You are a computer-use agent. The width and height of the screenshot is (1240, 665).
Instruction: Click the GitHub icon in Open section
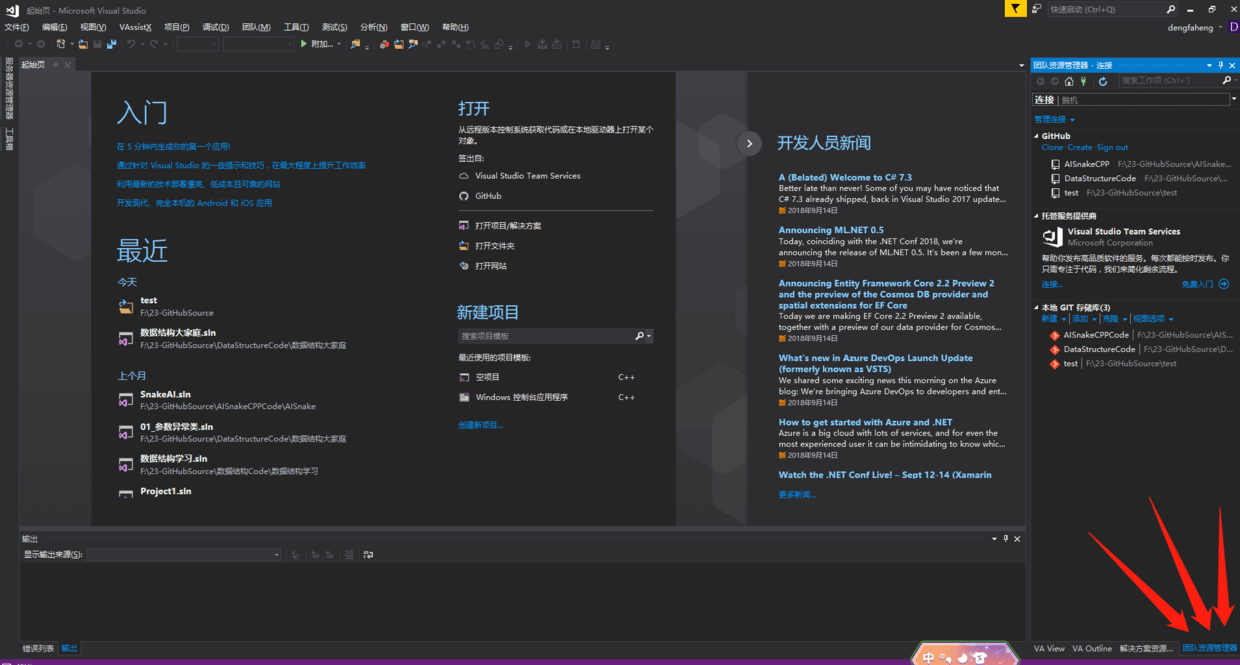point(464,196)
